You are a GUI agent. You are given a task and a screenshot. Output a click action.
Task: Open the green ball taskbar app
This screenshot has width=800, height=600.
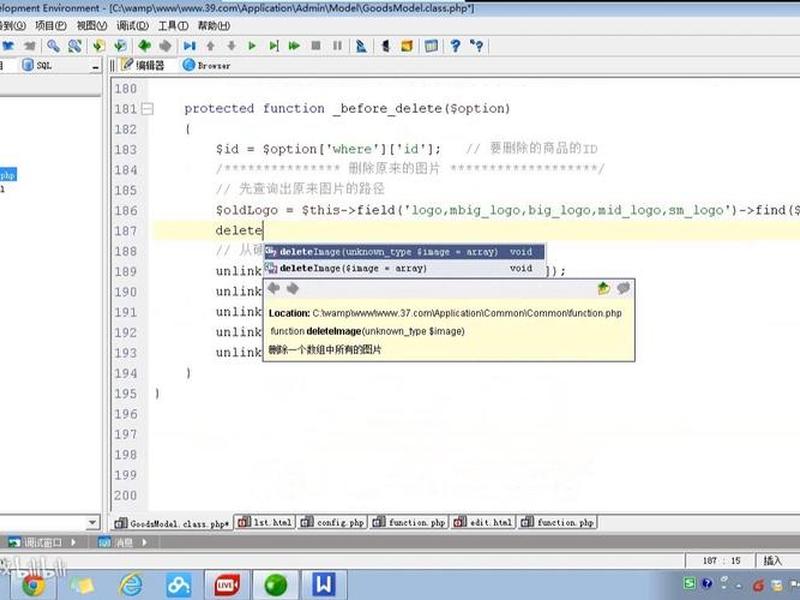[276, 585]
